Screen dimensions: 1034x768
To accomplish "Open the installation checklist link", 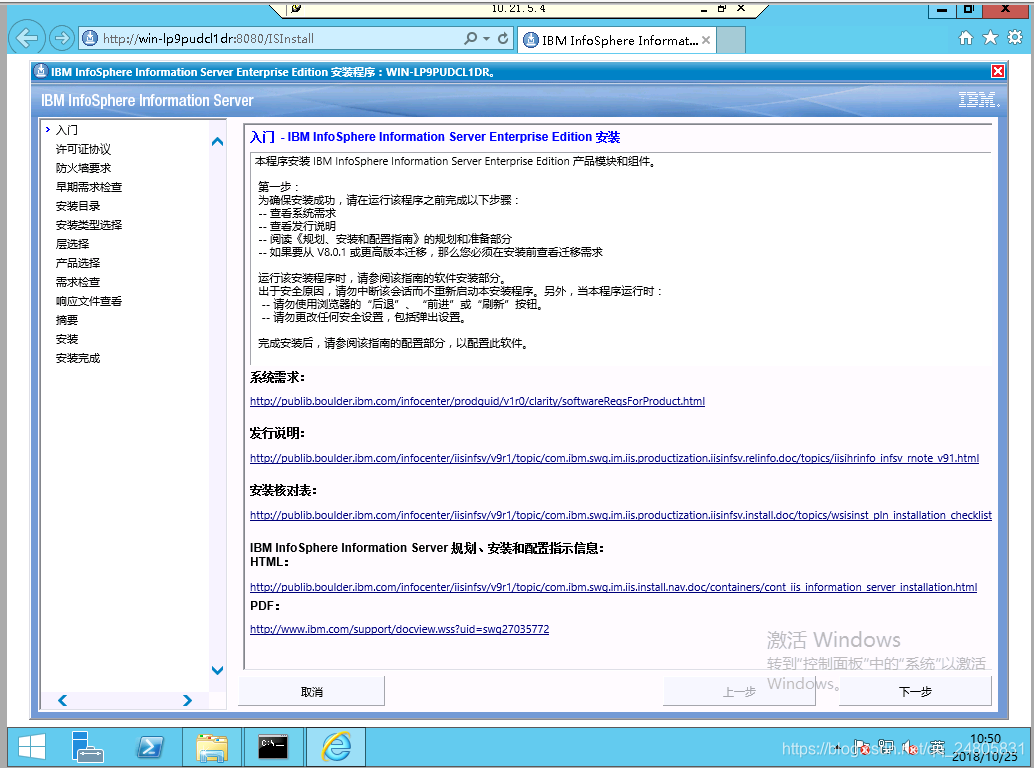I will (x=621, y=516).
